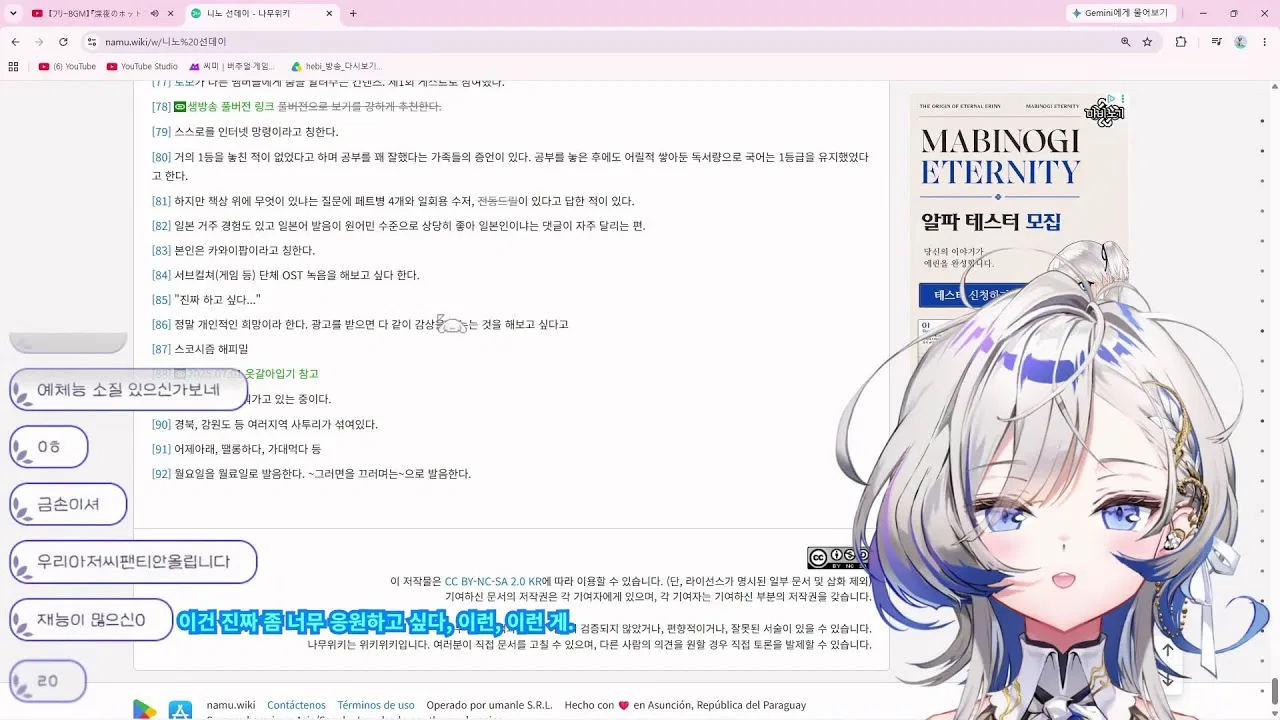Jump to footnote [91] reference
Screen dimensions: 1280x720
(161, 449)
